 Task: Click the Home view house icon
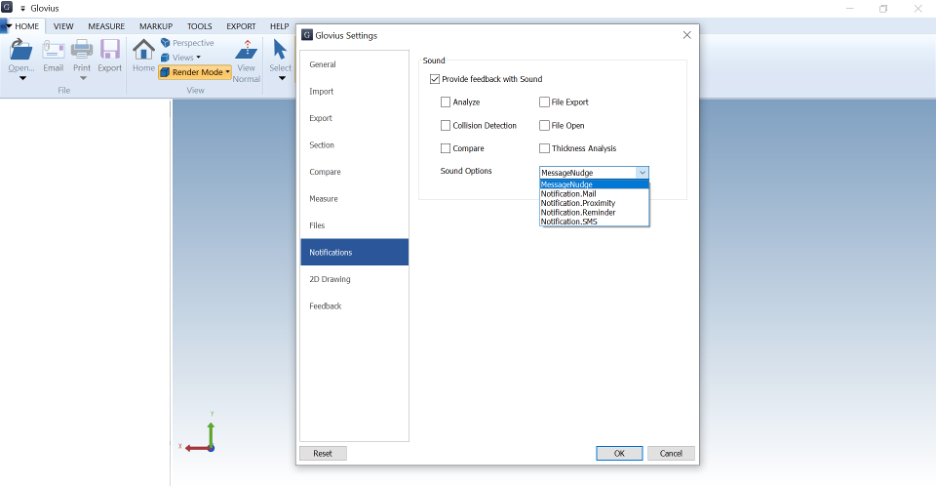[x=143, y=50]
